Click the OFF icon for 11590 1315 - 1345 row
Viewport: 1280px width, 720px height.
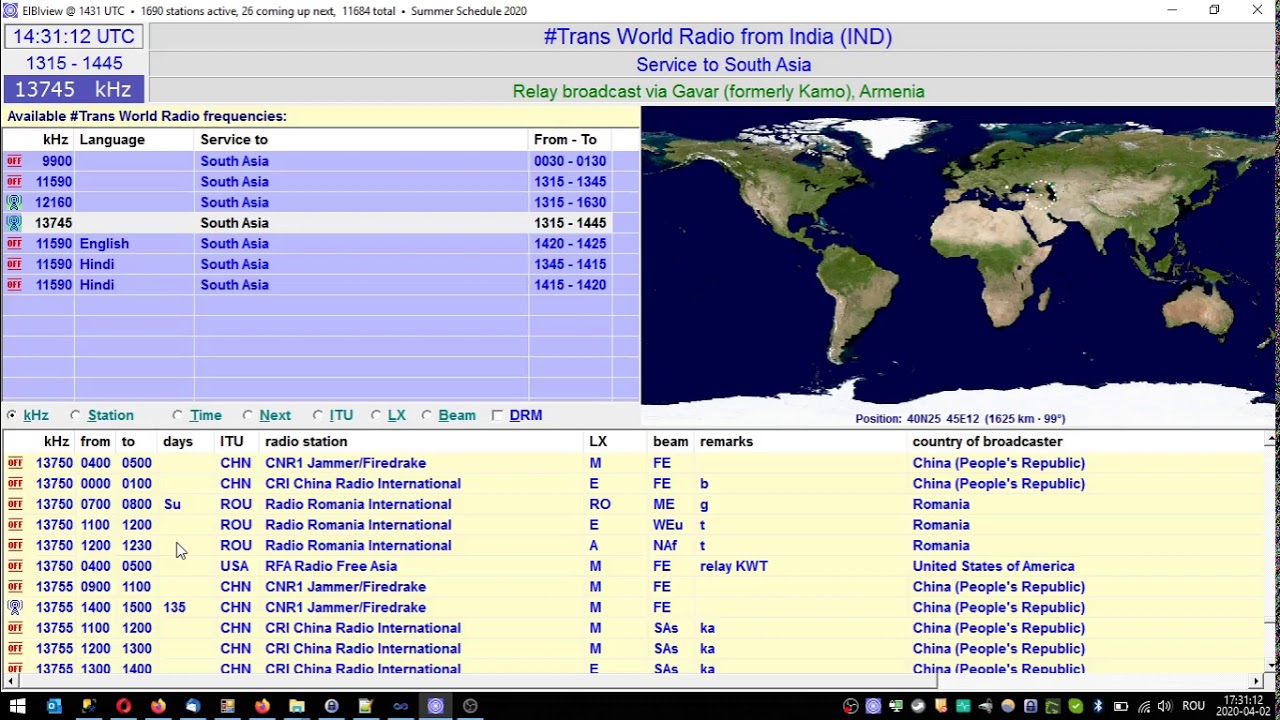pos(14,182)
